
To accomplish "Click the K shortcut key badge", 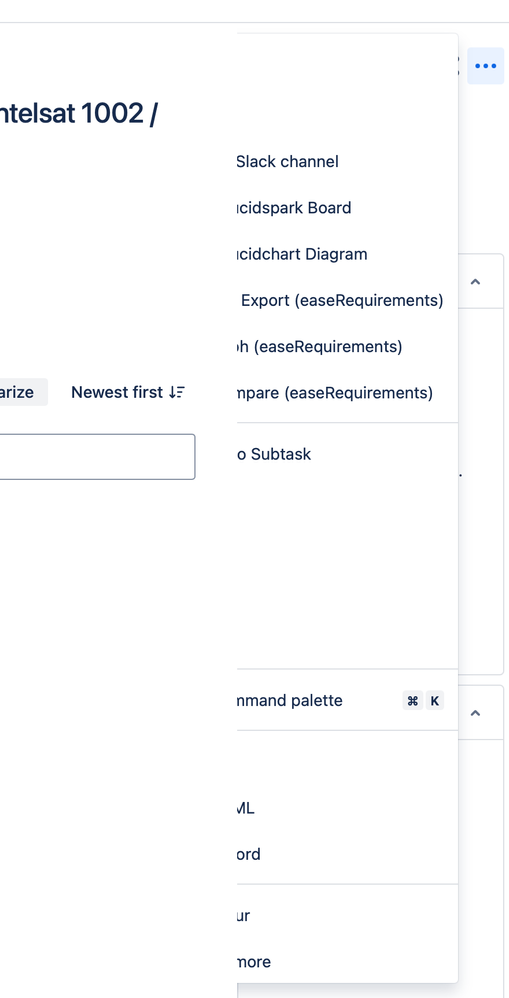I will point(435,701).
